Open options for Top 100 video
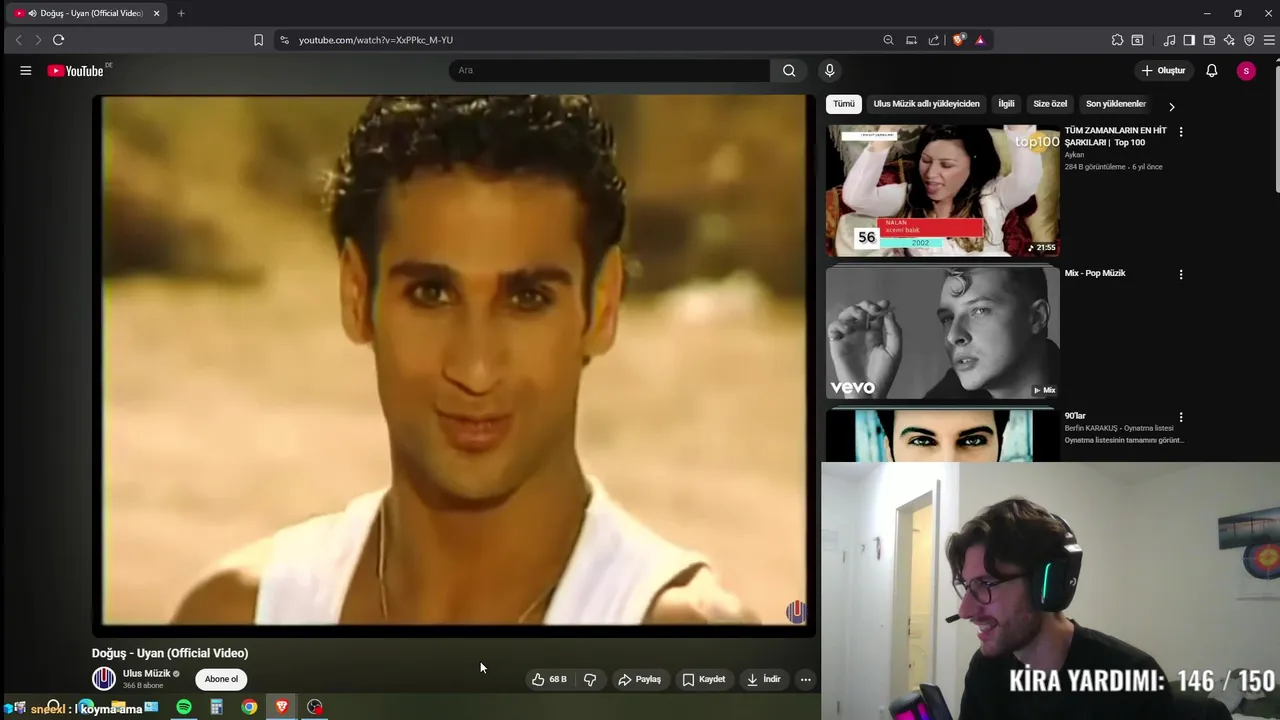 1181,132
